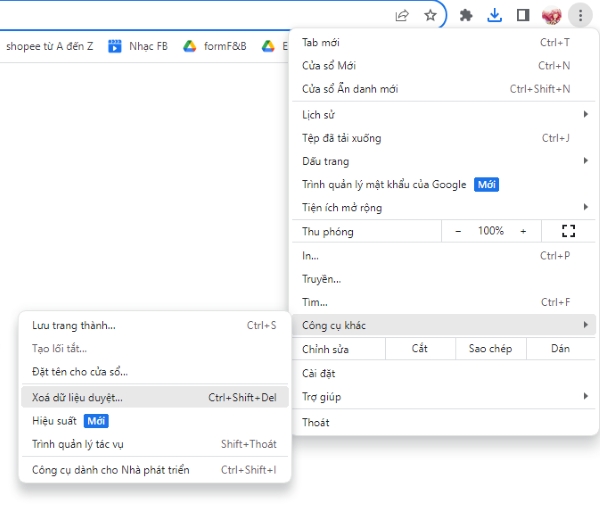
Task: Decrease zoom with the minus button
Action: [459, 231]
